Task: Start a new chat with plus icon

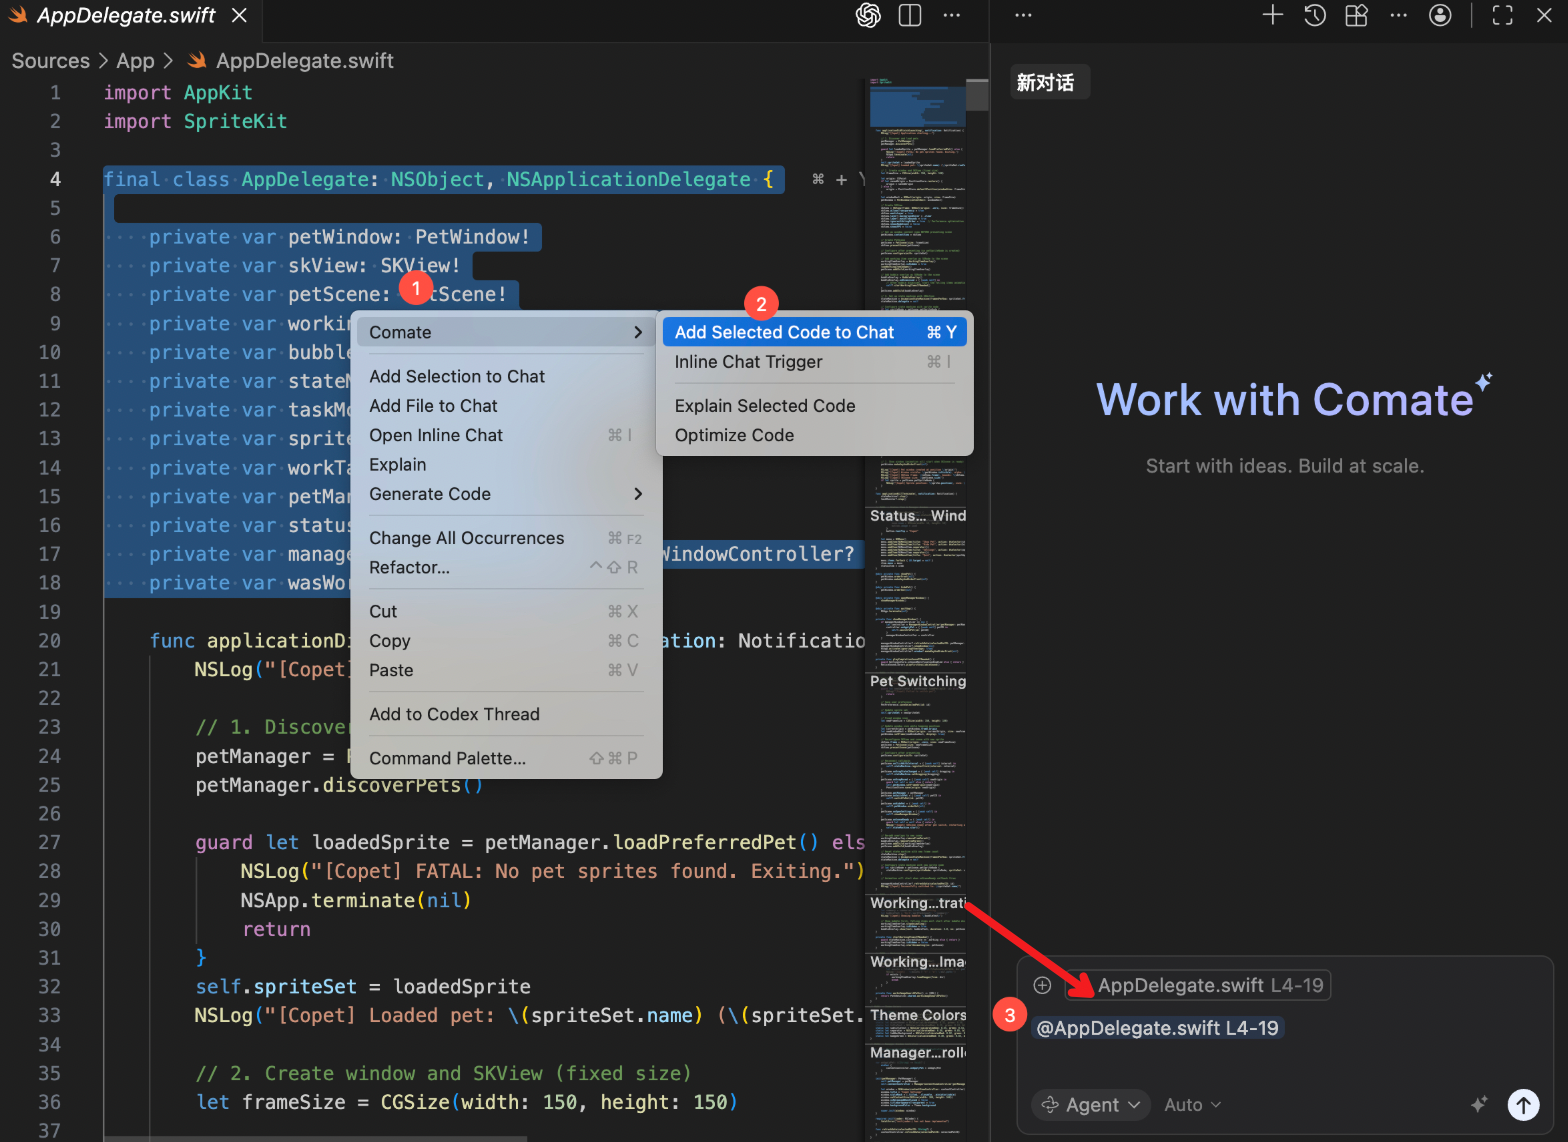Action: pos(1272,15)
